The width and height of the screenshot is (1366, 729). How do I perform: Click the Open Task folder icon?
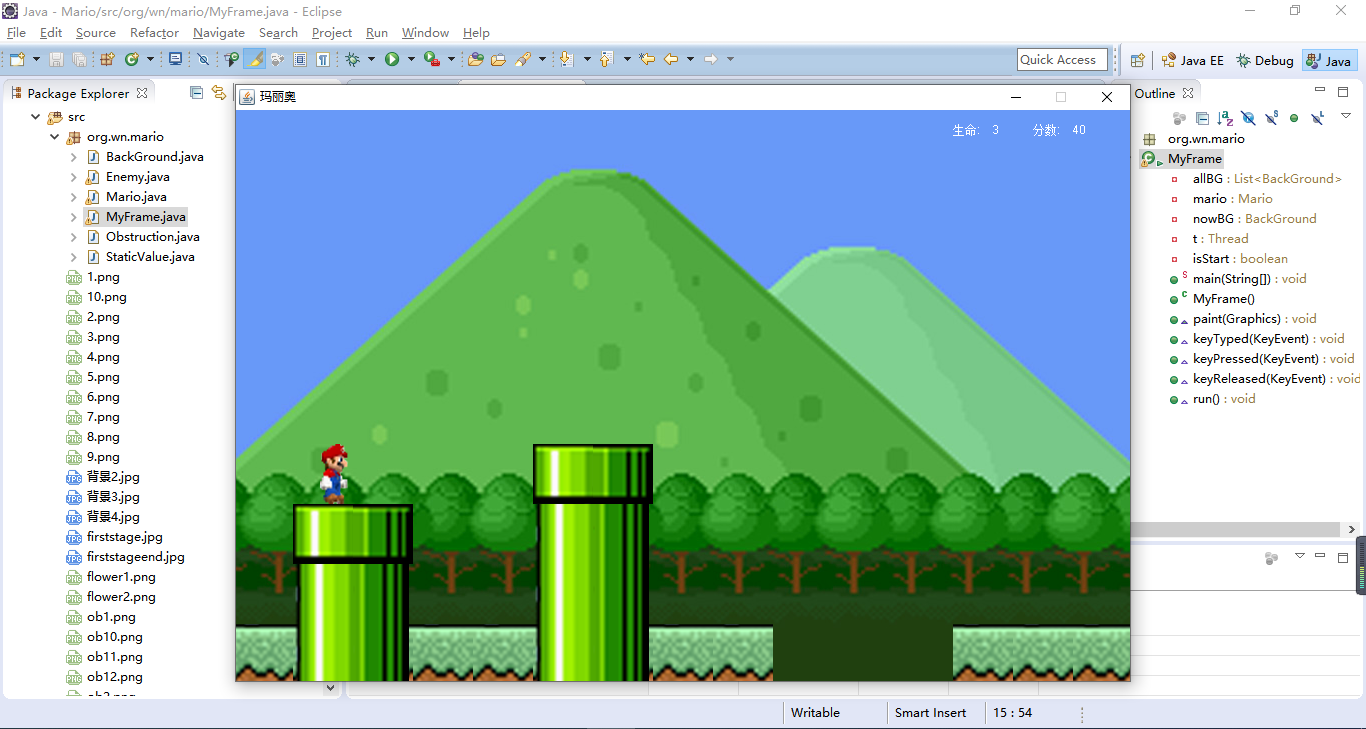(498, 60)
